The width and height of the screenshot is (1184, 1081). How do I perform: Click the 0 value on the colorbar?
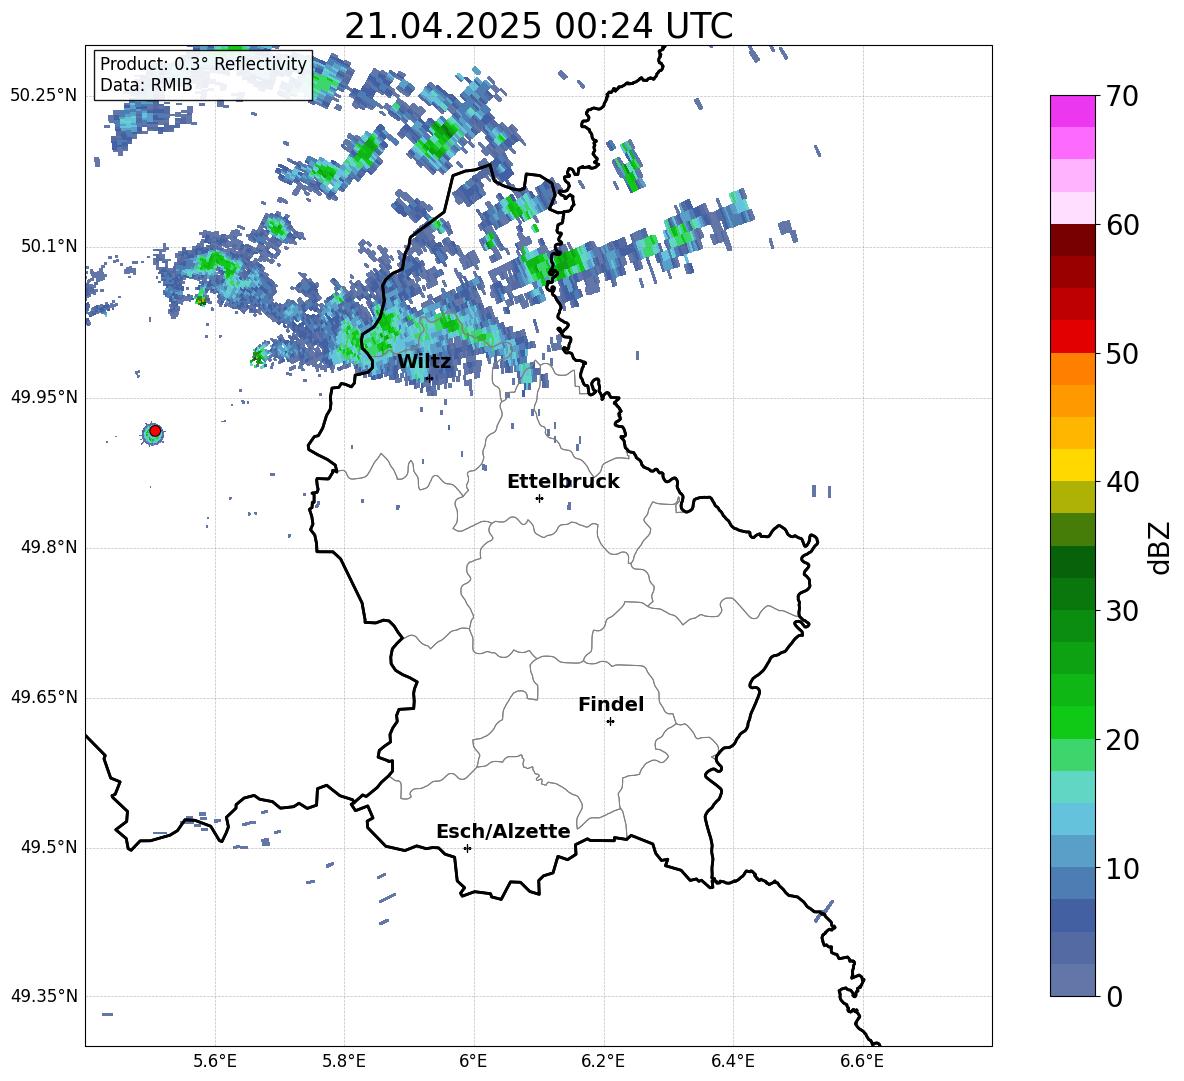pos(1114,996)
